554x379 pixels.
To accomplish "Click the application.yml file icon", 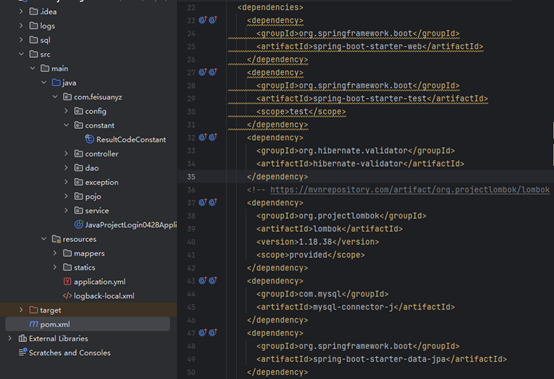I will pos(67,281).
